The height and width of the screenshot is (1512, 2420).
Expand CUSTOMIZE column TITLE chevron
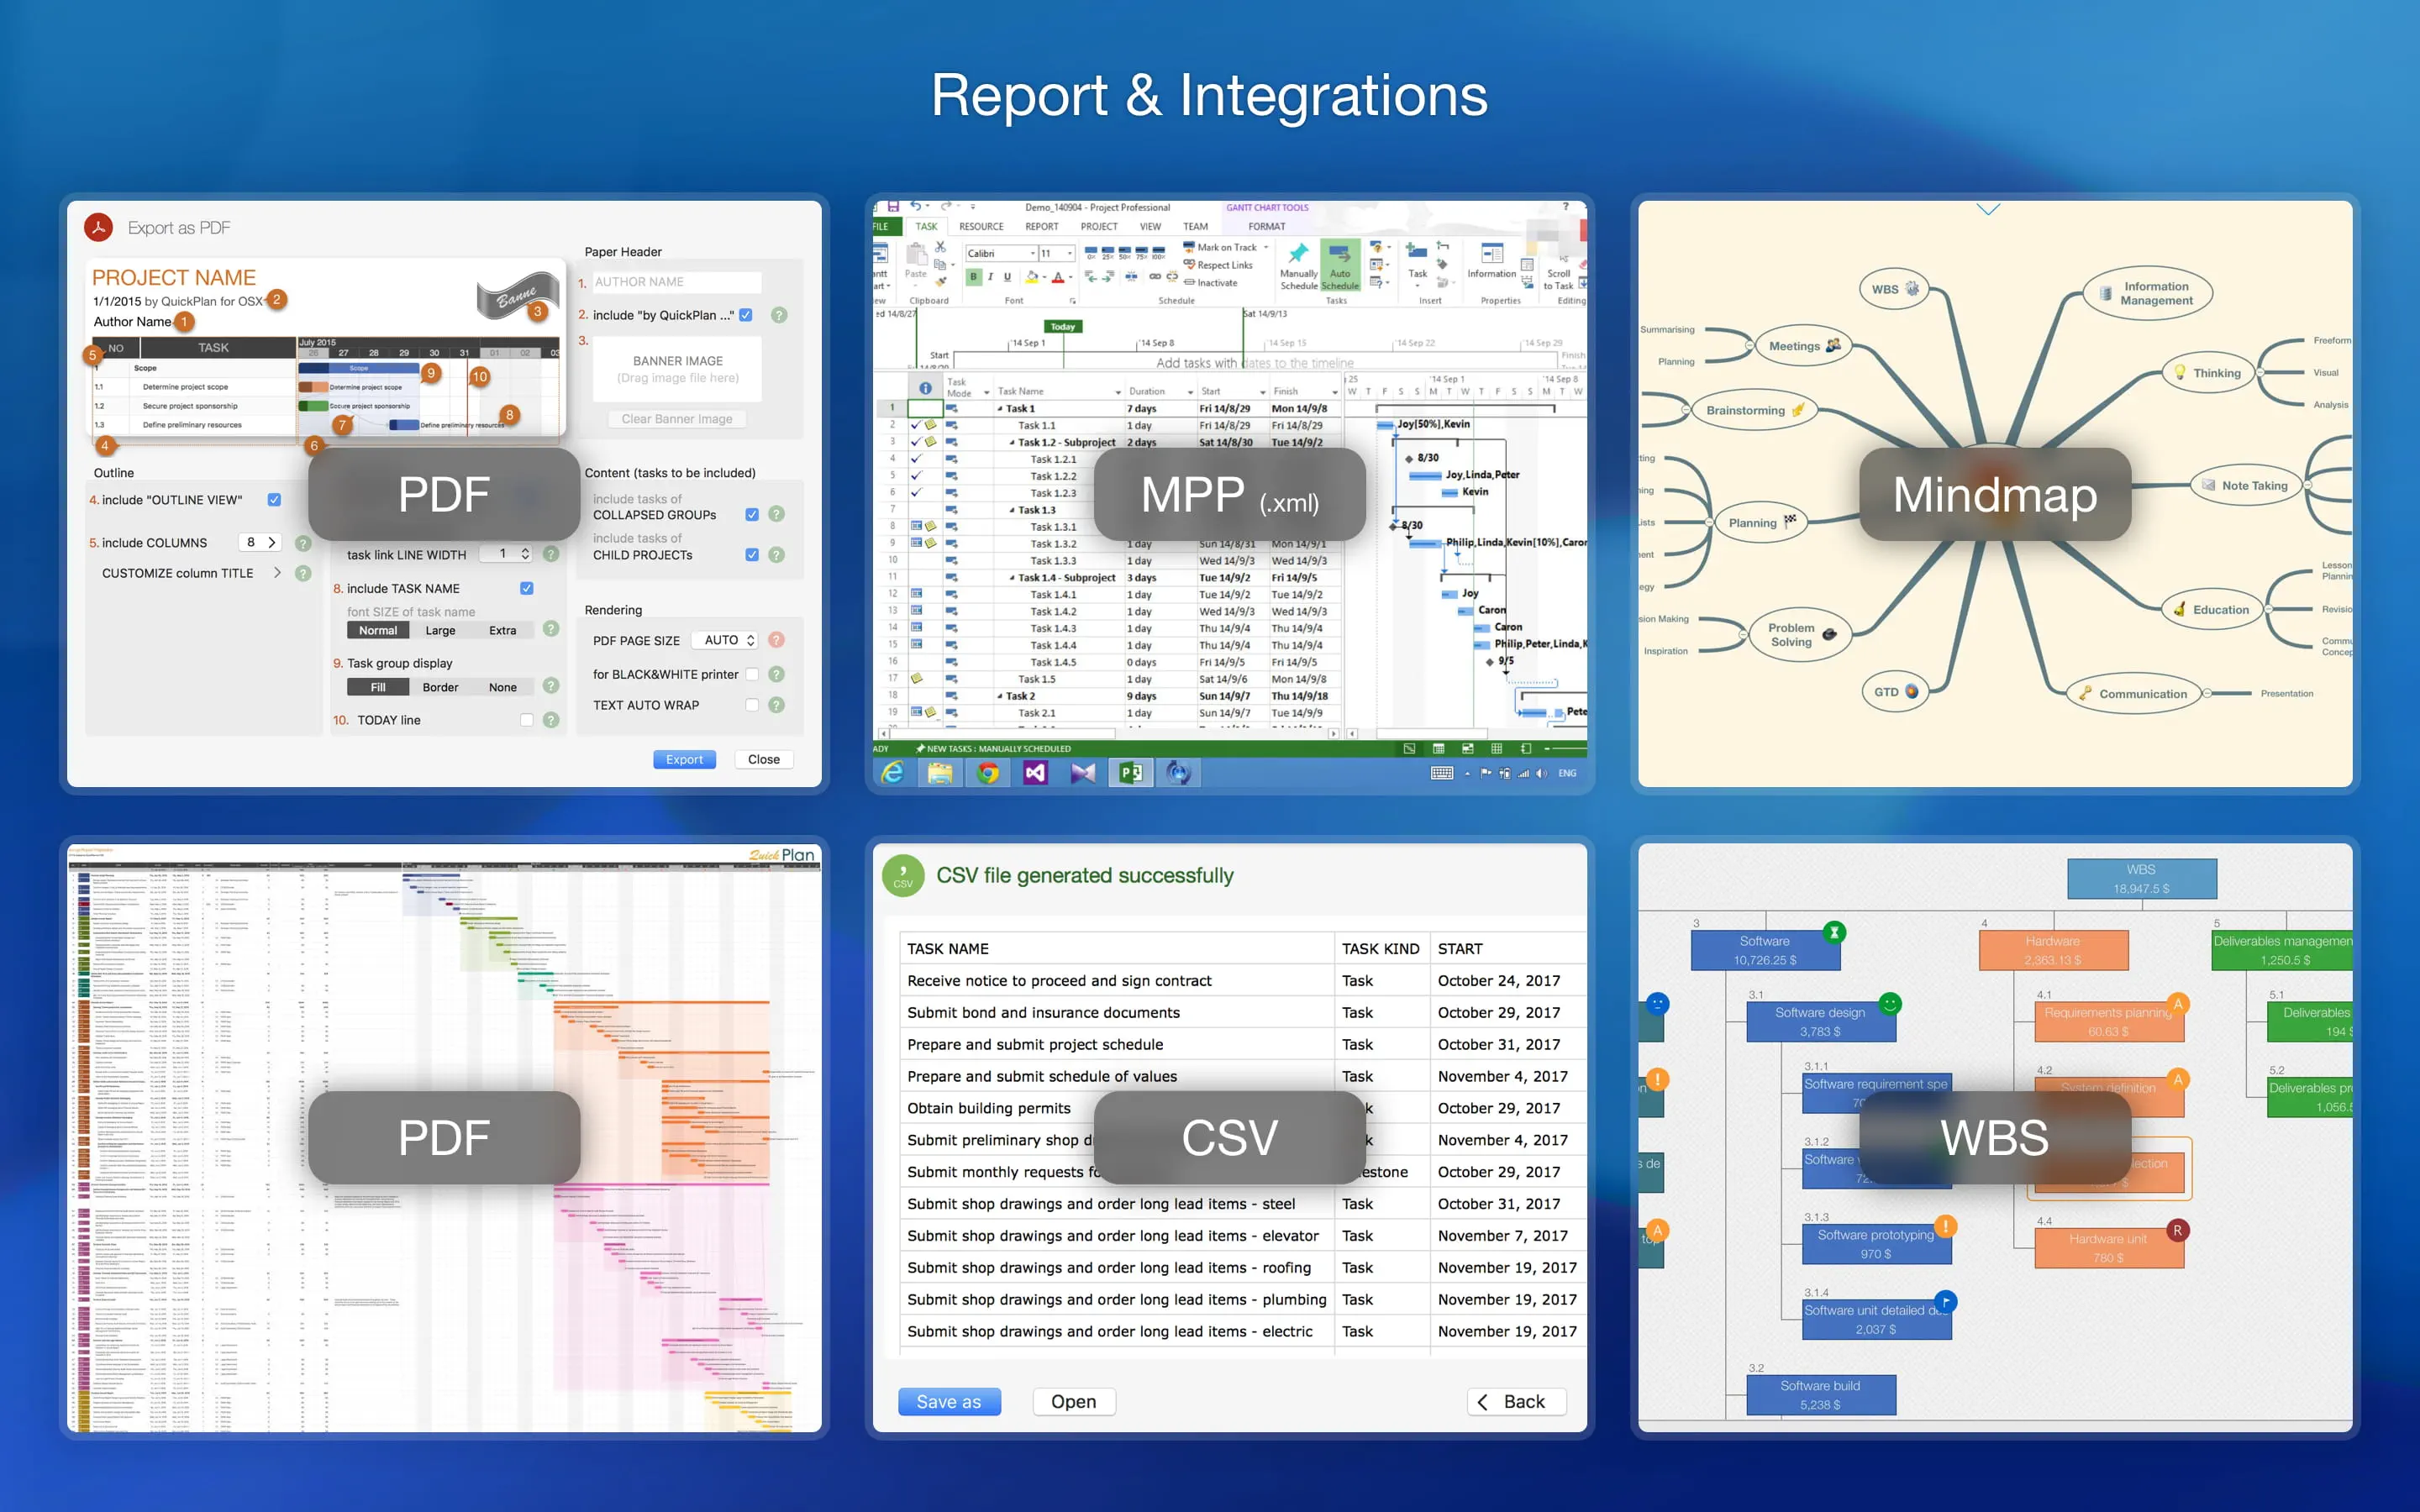[277, 573]
